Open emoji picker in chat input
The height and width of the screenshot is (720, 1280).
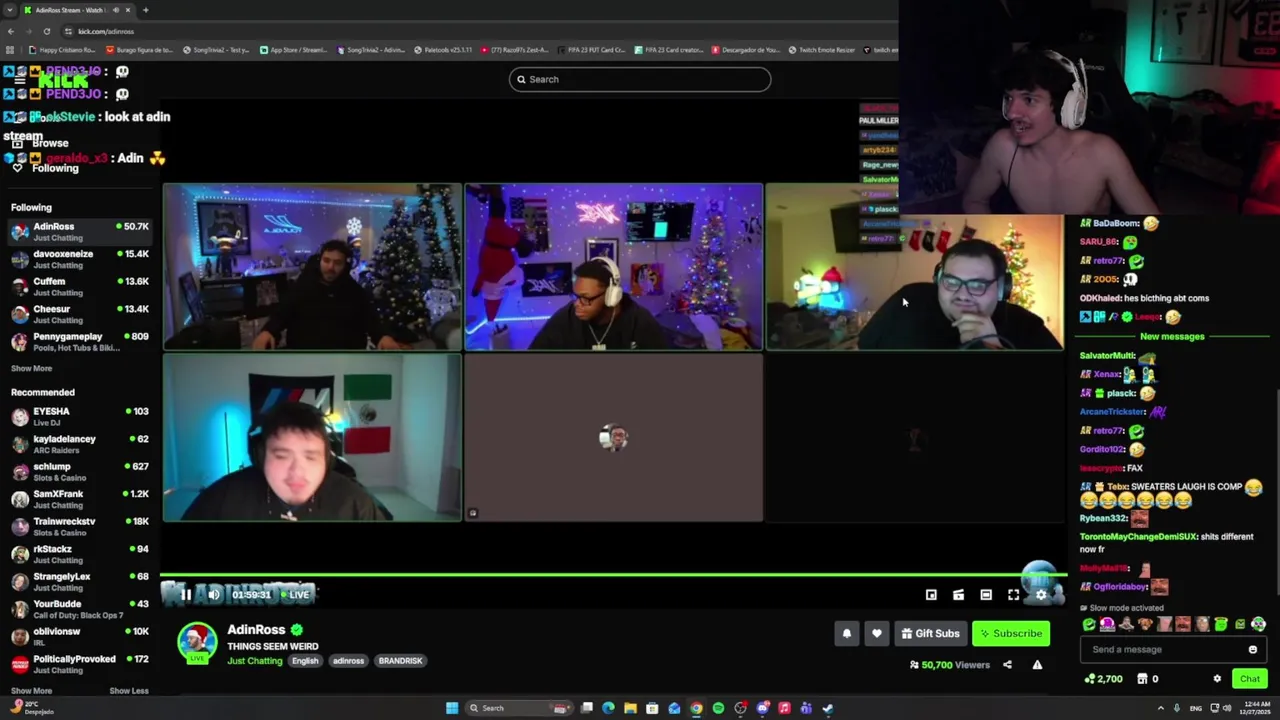(1252, 649)
